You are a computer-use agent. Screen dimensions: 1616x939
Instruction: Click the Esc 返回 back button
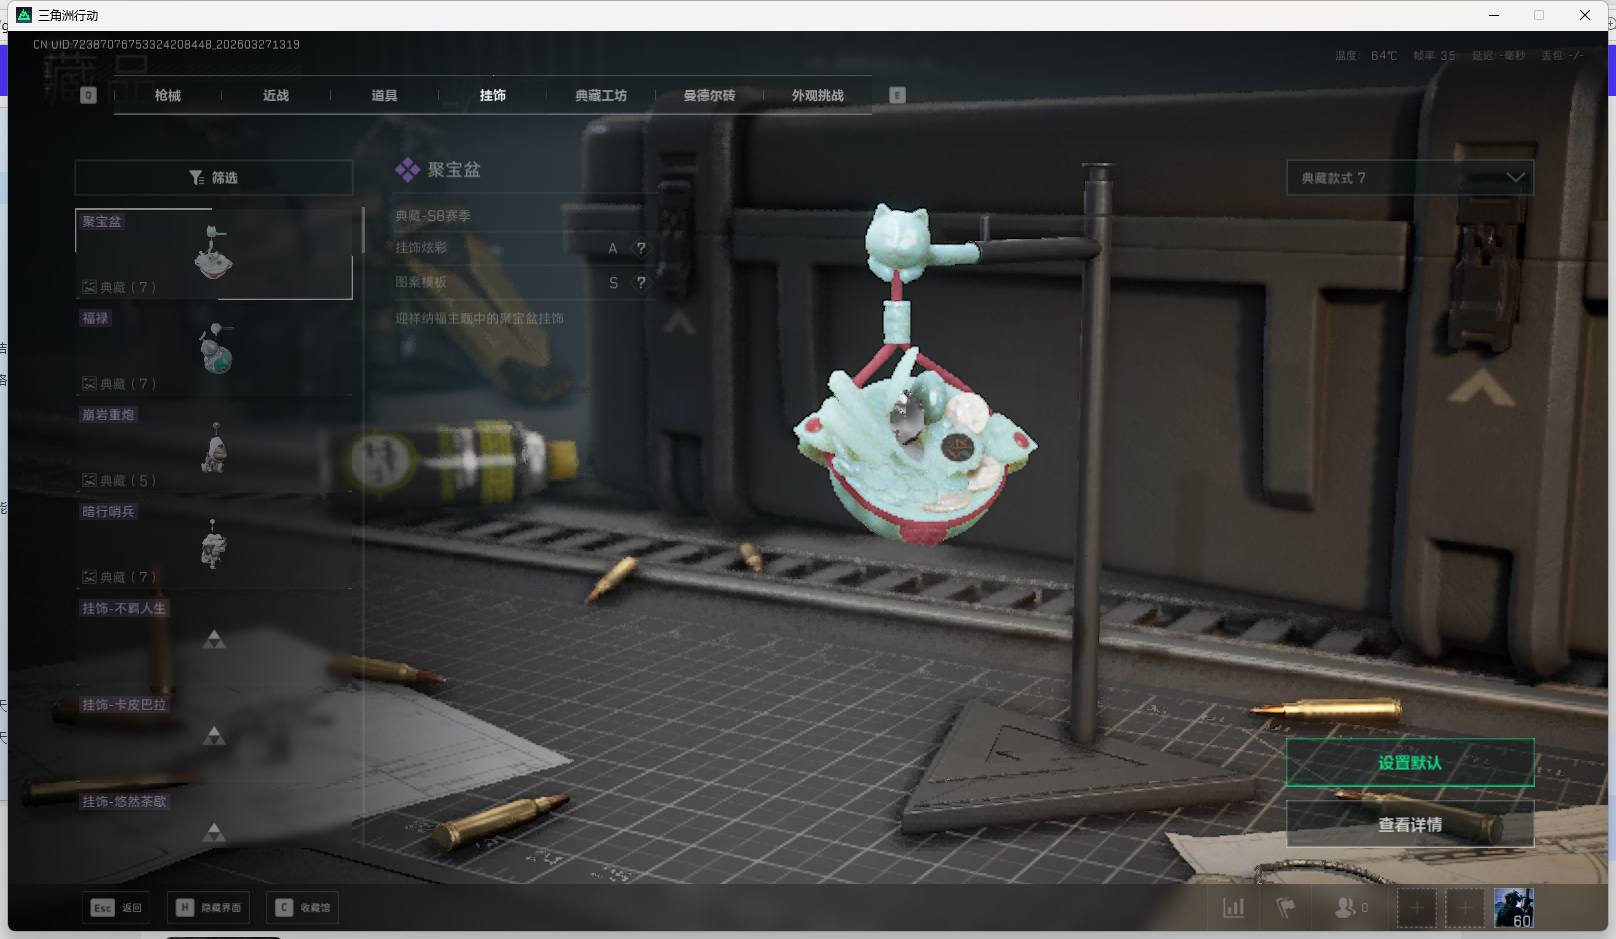pyautogui.click(x=117, y=908)
